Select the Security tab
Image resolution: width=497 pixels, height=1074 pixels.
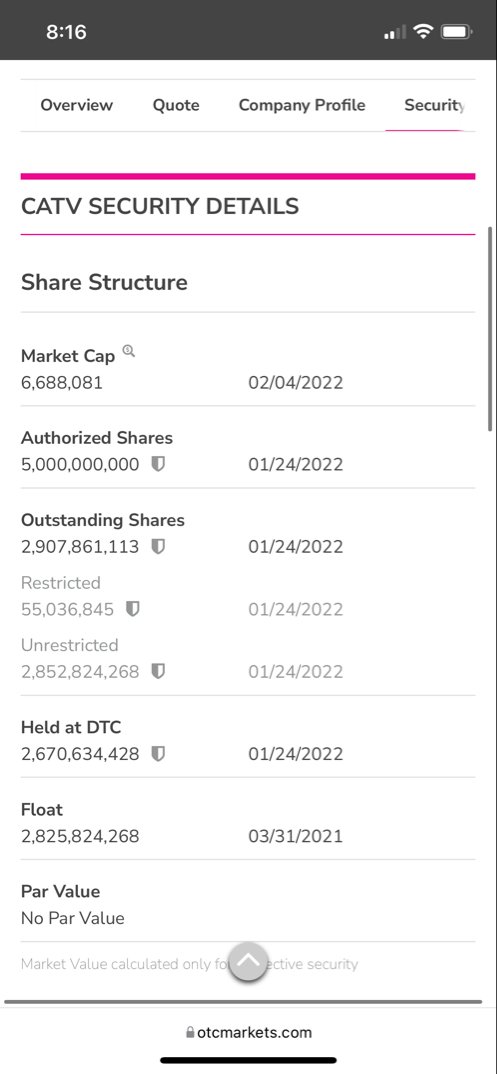click(434, 105)
